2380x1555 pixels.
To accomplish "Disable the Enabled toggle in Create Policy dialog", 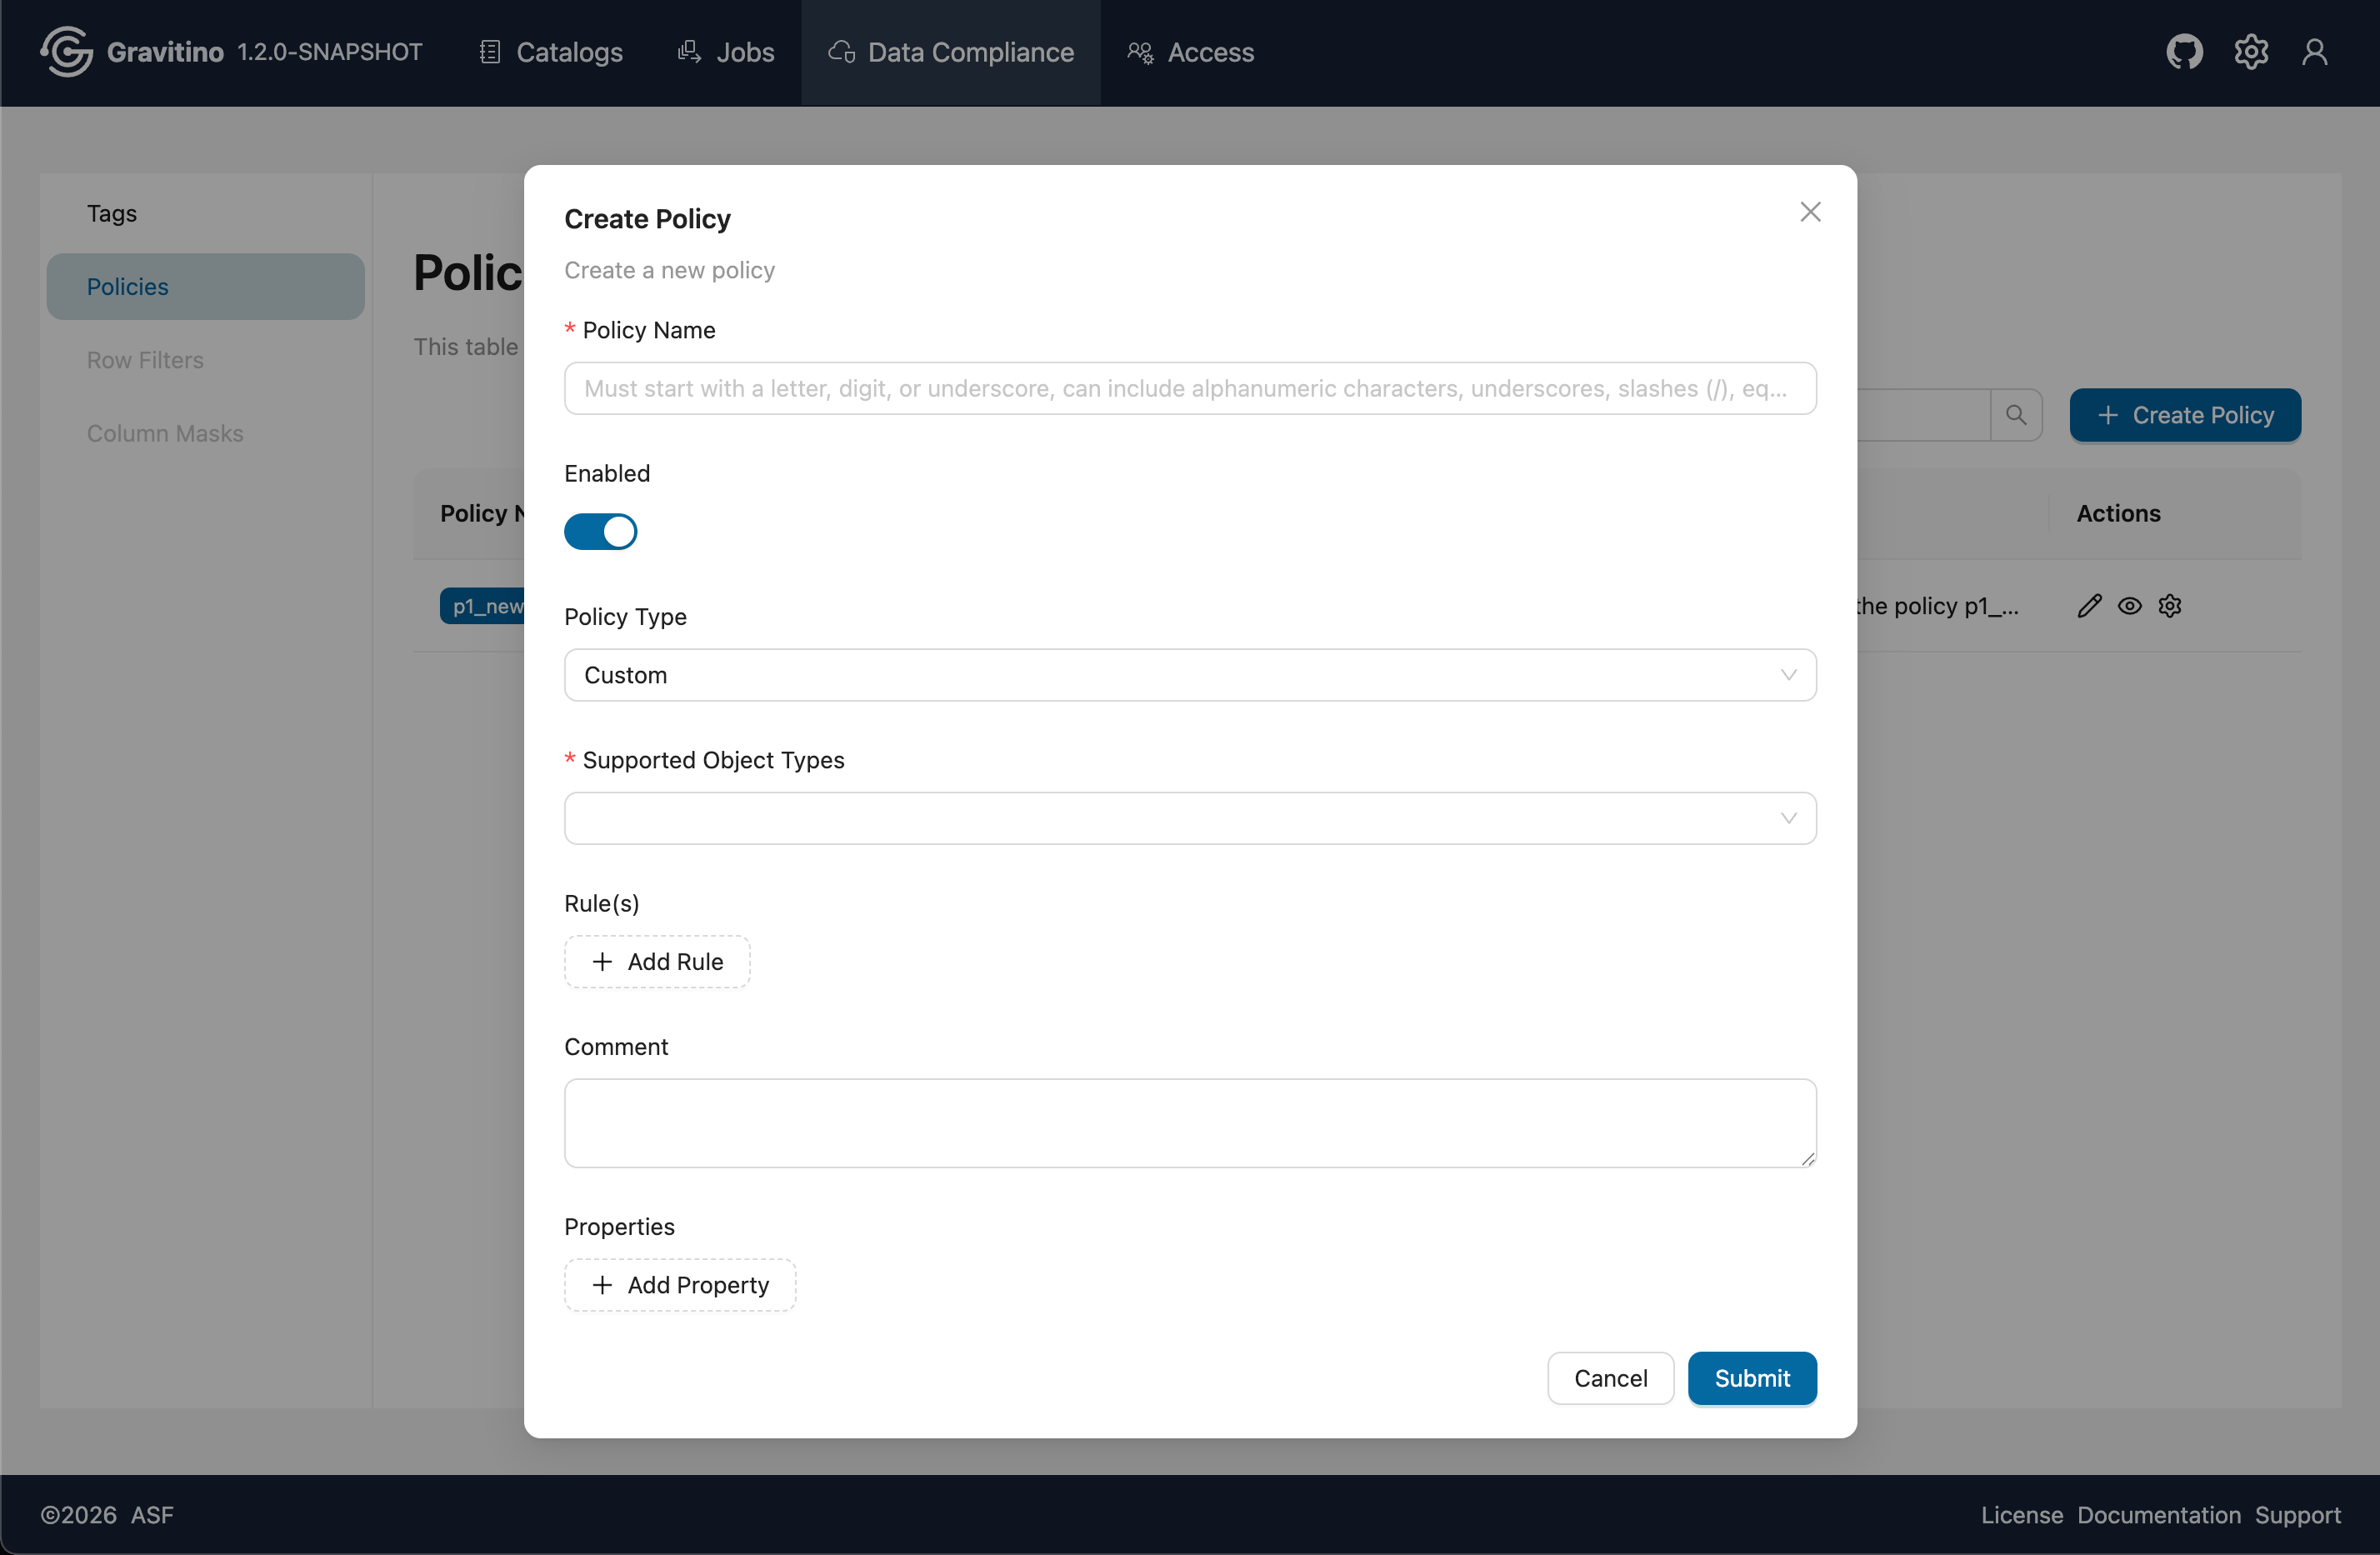I will click(x=601, y=531).
